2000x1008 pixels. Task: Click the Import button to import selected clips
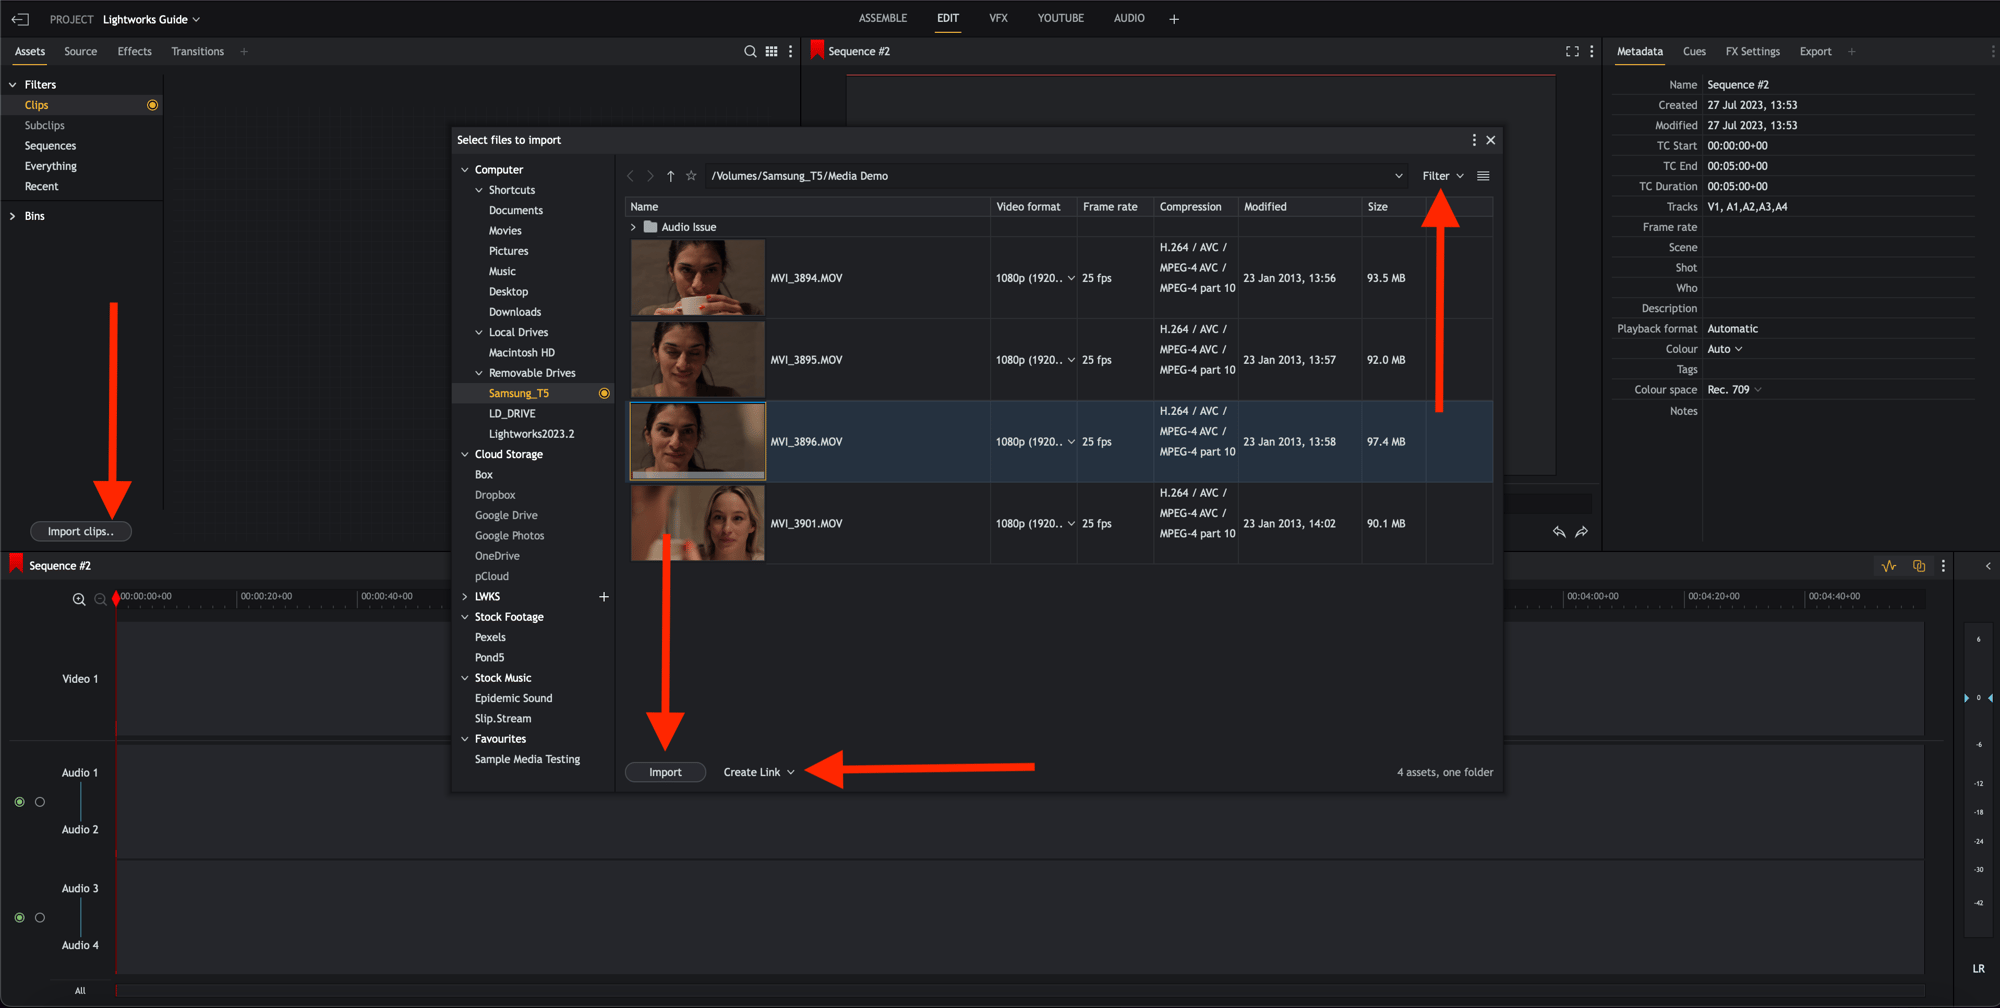(665, 771)
